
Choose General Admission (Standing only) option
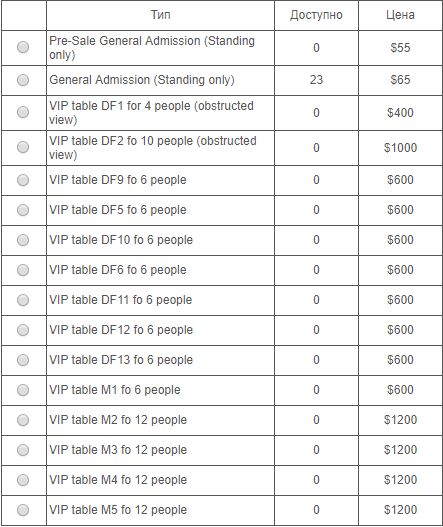pos(23,80)
